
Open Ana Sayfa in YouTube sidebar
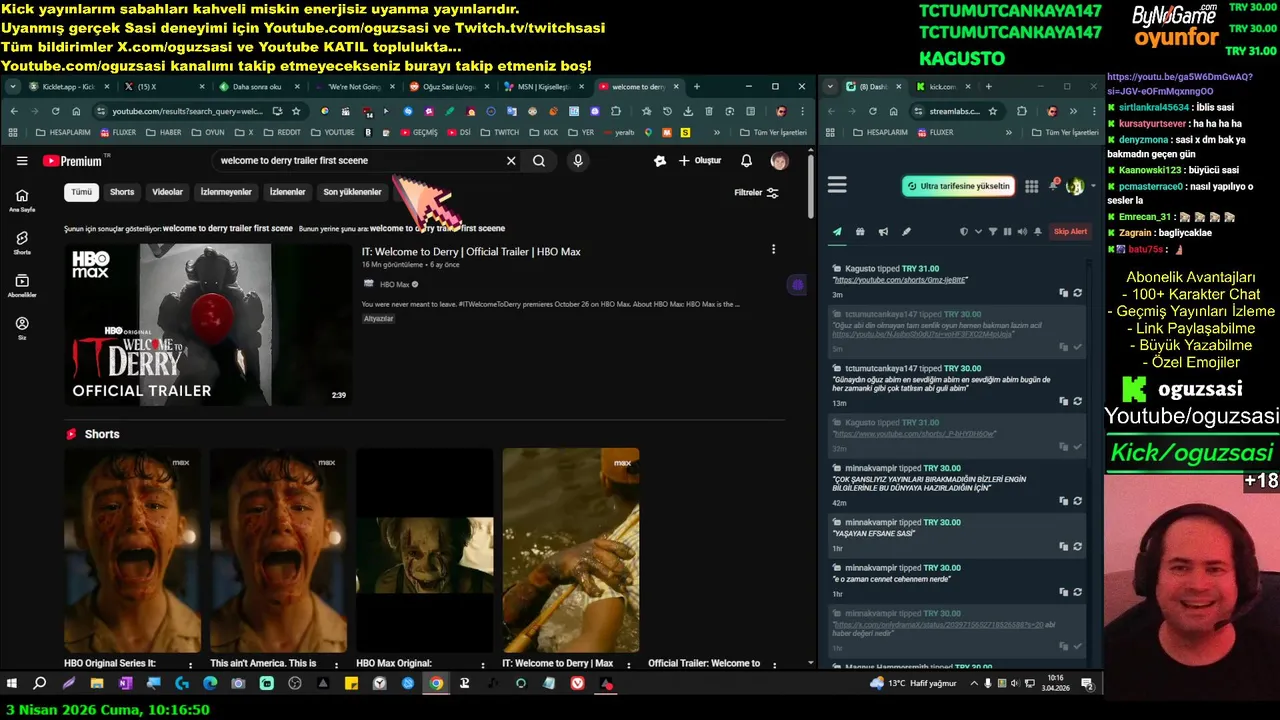coord(22,200)
